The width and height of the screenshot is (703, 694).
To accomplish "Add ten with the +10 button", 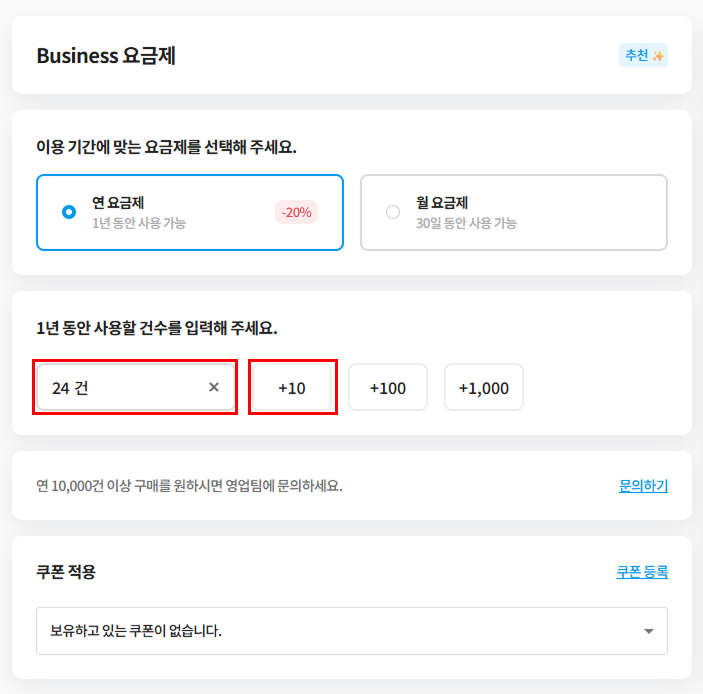I will coord(292,387).
